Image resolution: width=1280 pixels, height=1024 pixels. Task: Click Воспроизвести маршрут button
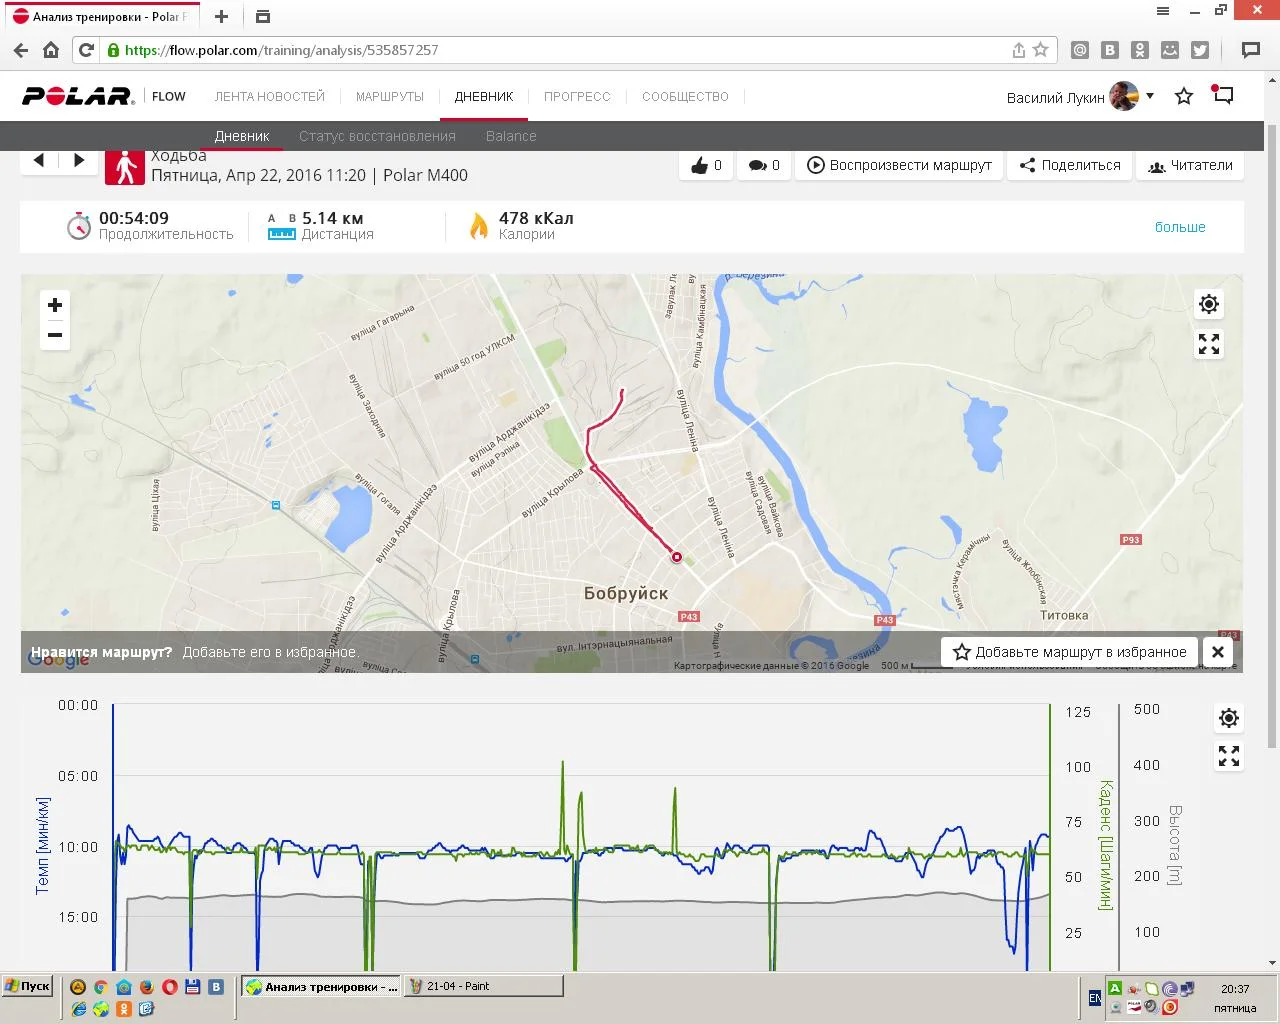point(900,166)
